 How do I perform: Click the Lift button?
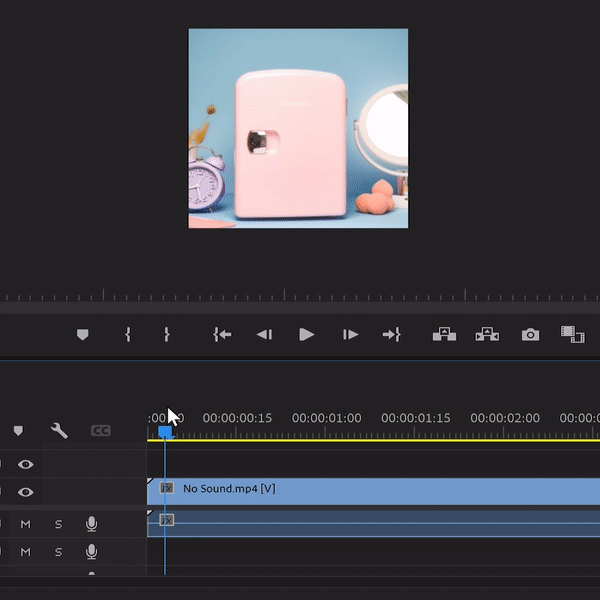click(444, 334)
